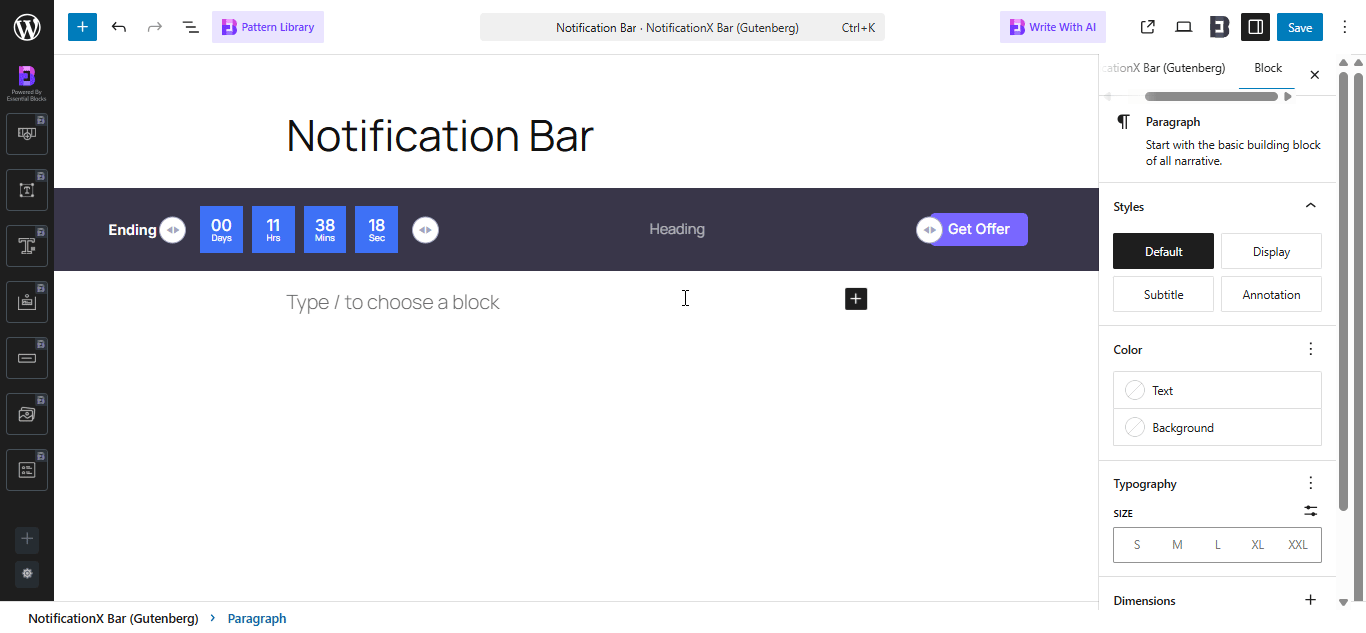The image size is (1366, 633).
Task: Open the Text color picker
Action: point(1217,390)
